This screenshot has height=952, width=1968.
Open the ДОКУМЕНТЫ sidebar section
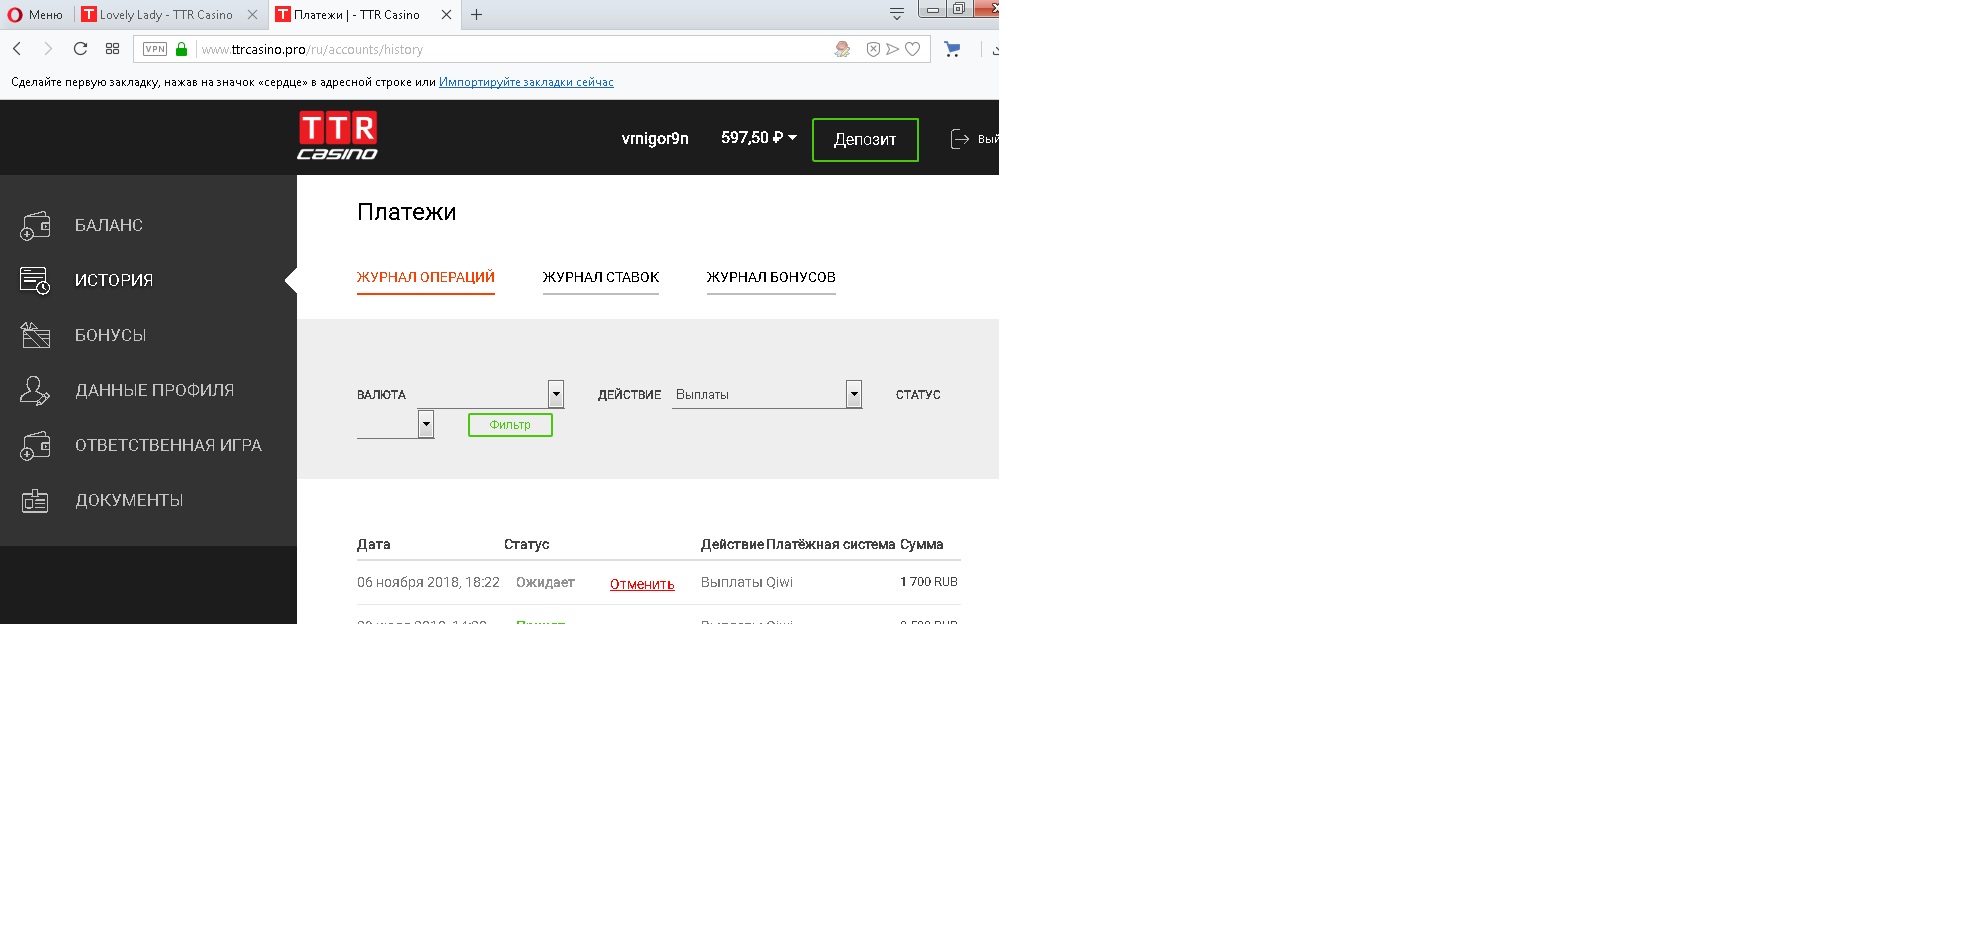click(129, 501)
